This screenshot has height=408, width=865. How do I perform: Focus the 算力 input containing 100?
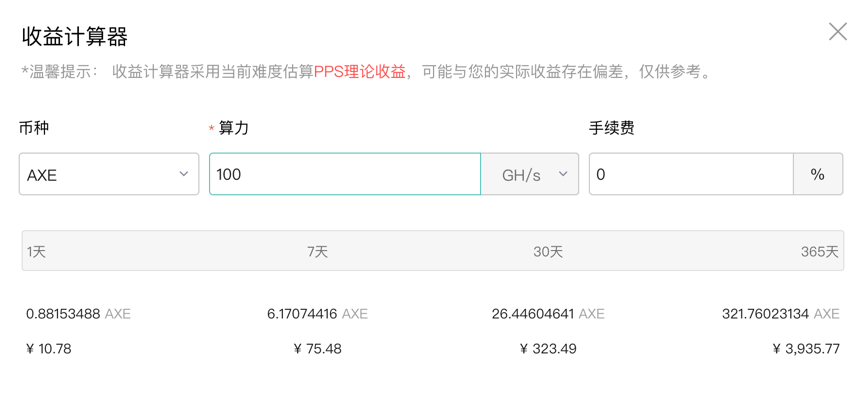(344, 174)
